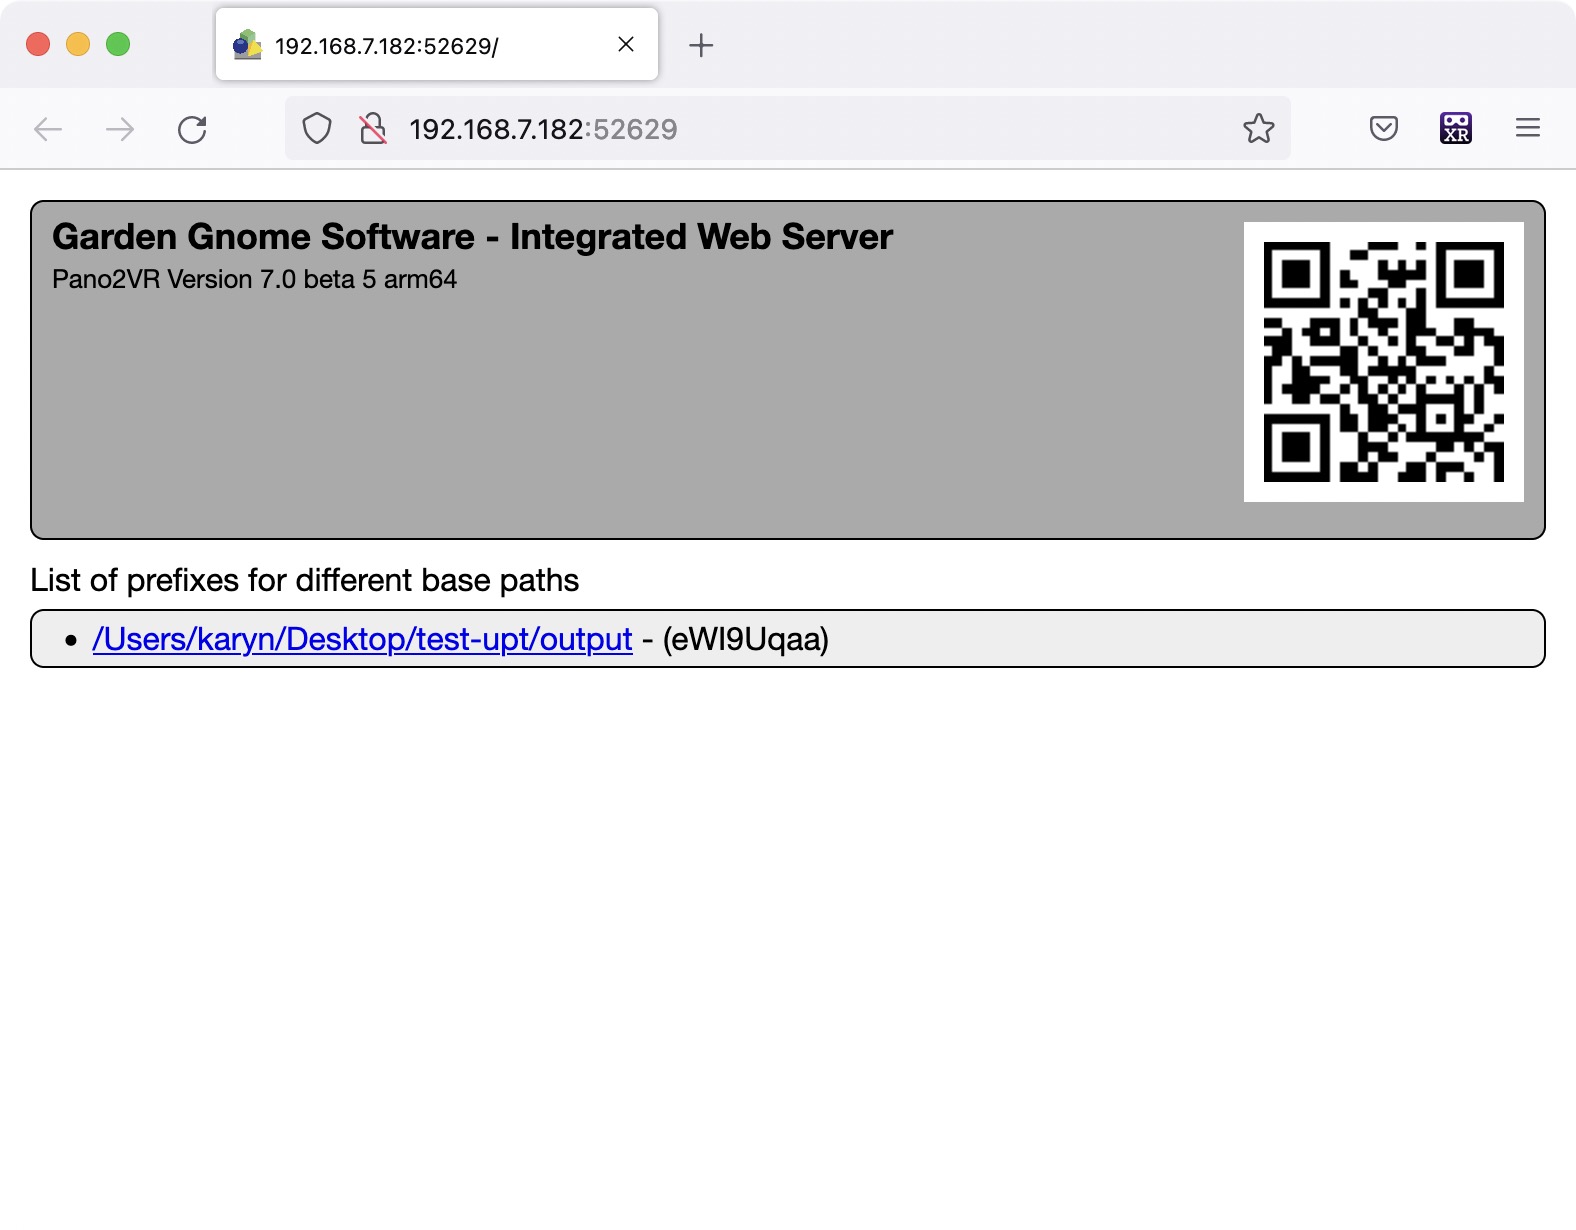This screenshot has height=1230, width=1576.
Task: Click the forward navigation arrow
Action: coord(120,129)
